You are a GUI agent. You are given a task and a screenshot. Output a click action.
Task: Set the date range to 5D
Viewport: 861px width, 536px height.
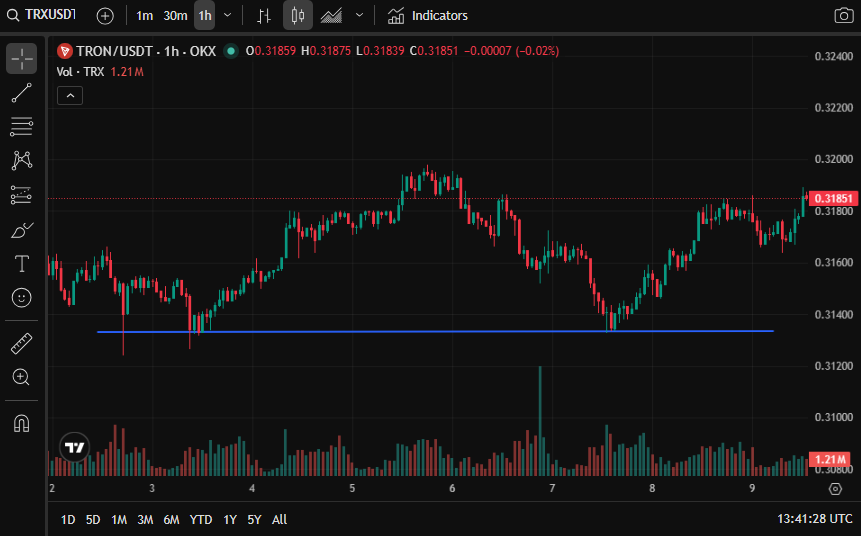coord(93,520)
